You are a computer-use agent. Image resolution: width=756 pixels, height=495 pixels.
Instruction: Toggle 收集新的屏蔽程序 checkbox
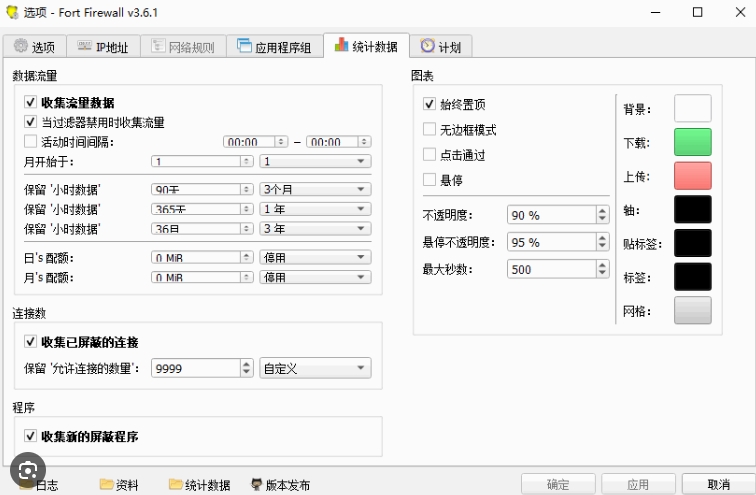point(30,436)
